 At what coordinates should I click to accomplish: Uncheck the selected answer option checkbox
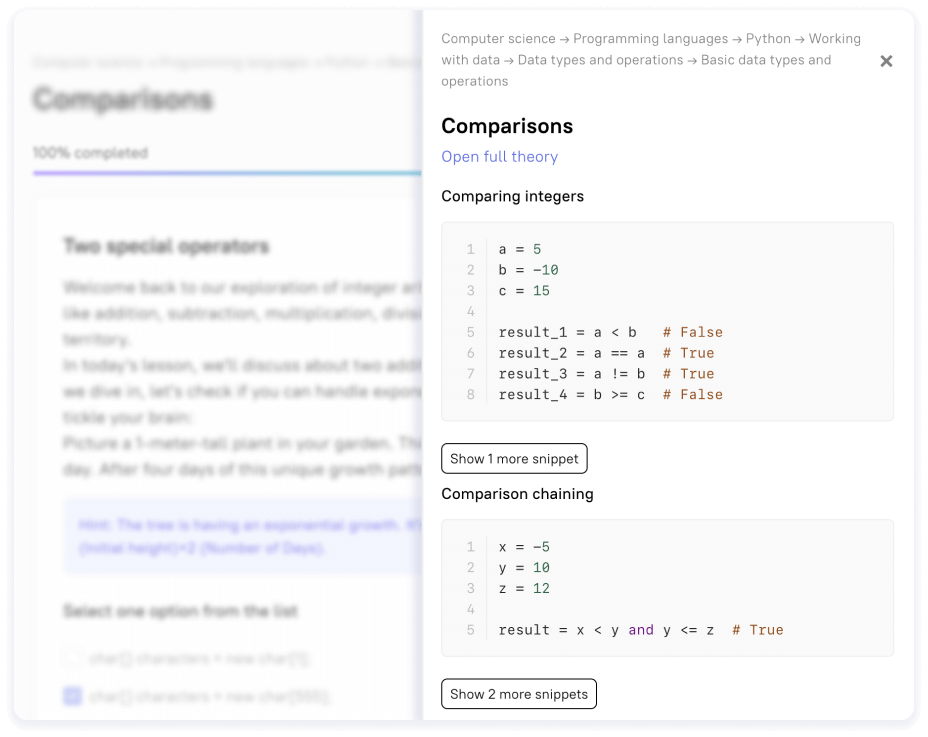pyautogui.click(x=72, y=696)
